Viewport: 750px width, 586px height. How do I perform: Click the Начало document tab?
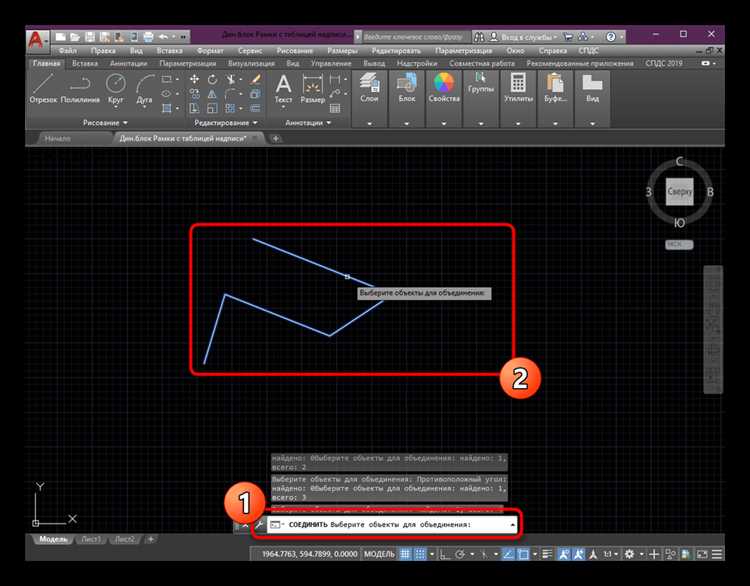coord(57,138)
